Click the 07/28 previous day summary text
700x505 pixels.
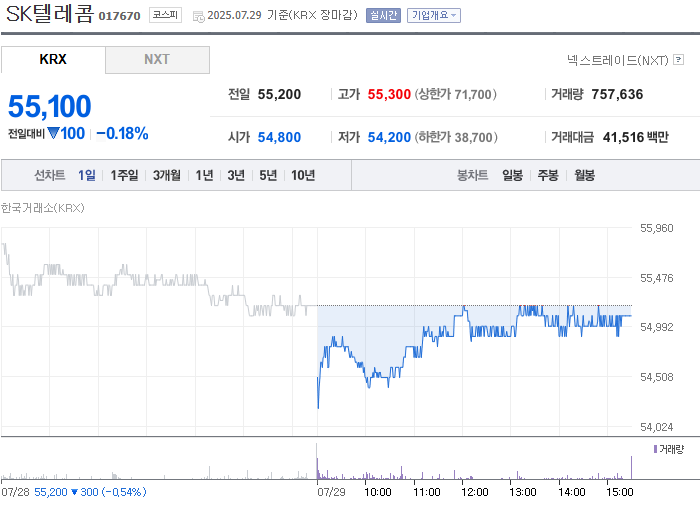(74, 492)
